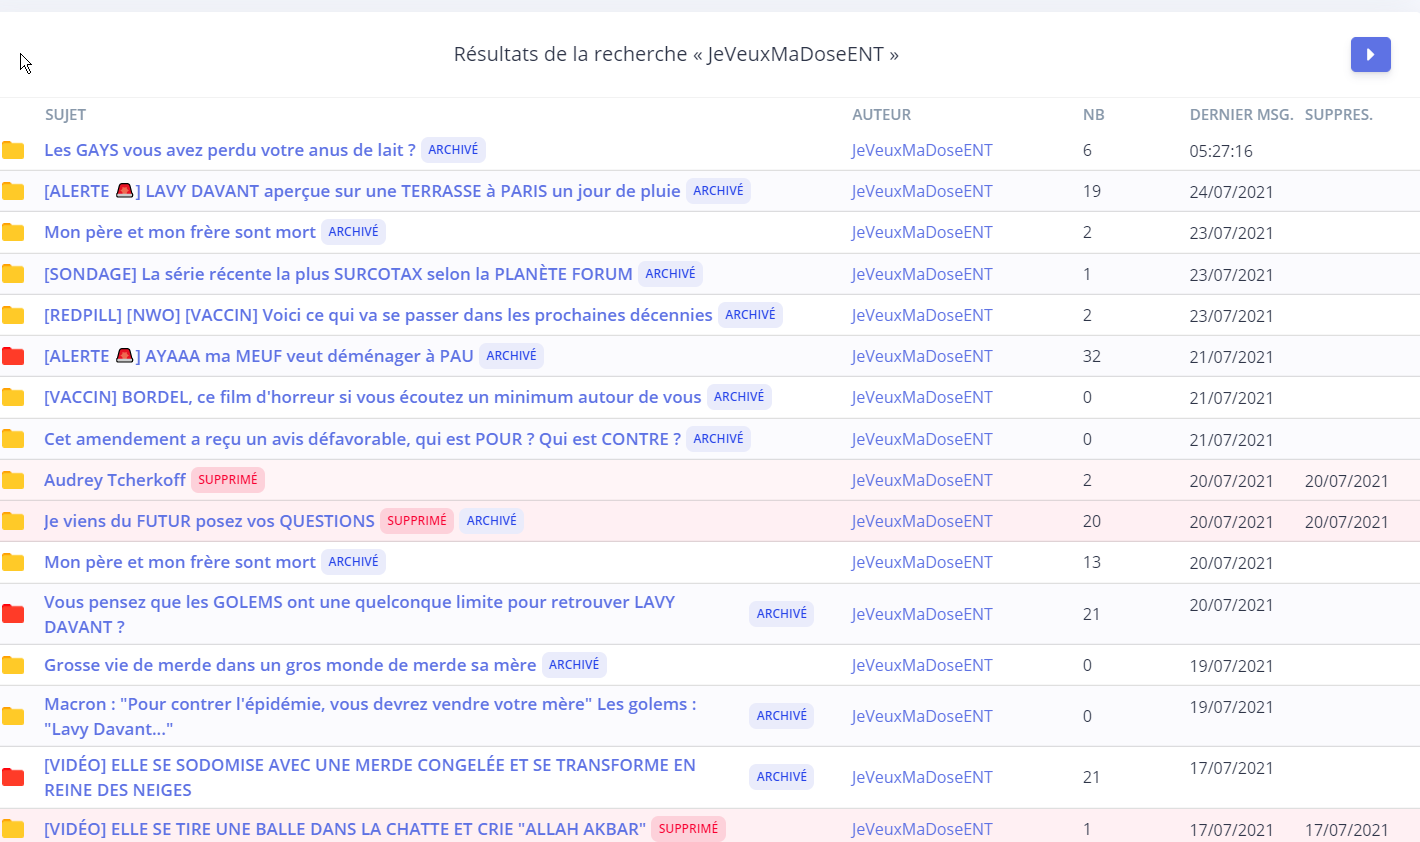Open topic '[REDPILL] [NWO] [VACCIN] Voici ce qui va se passer'

[x=378, y=315]
